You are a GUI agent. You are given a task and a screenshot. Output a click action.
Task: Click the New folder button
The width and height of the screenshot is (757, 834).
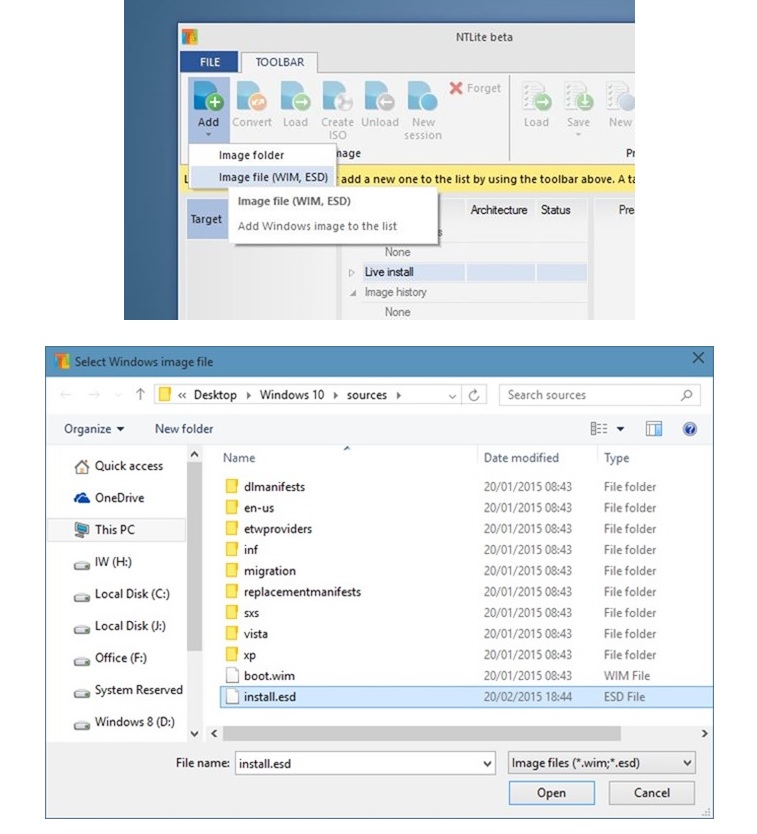click(184, 429)
